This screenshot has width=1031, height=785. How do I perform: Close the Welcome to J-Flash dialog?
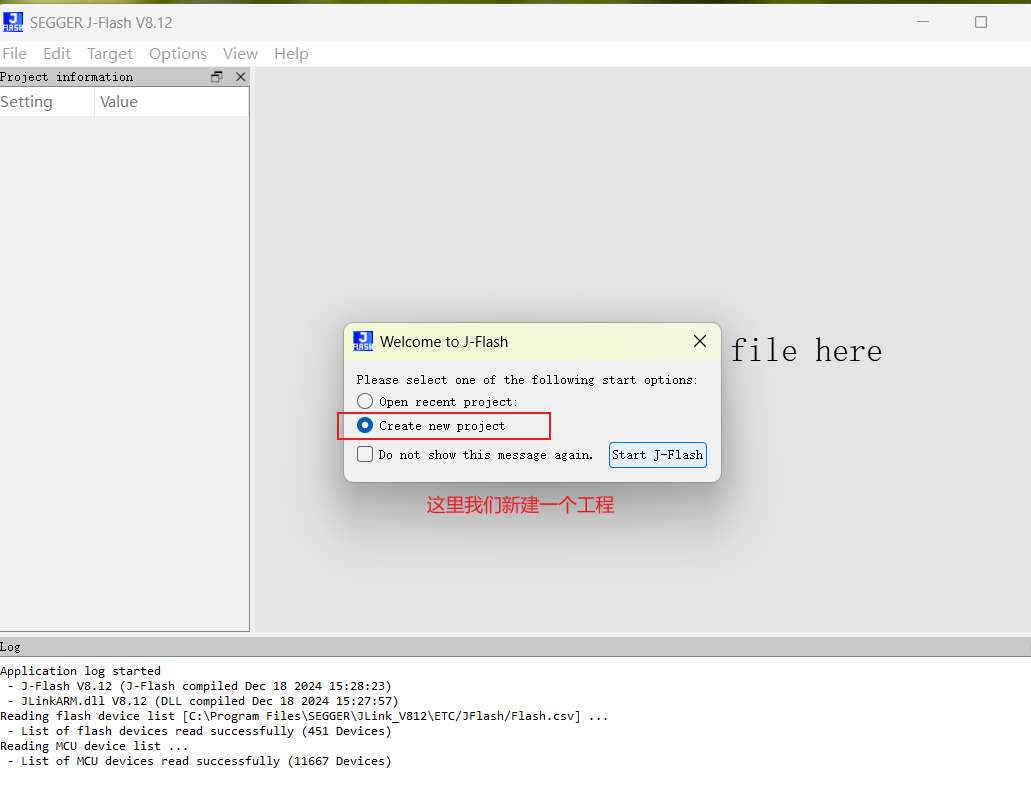pyautogui.click(x=700, y=341)
